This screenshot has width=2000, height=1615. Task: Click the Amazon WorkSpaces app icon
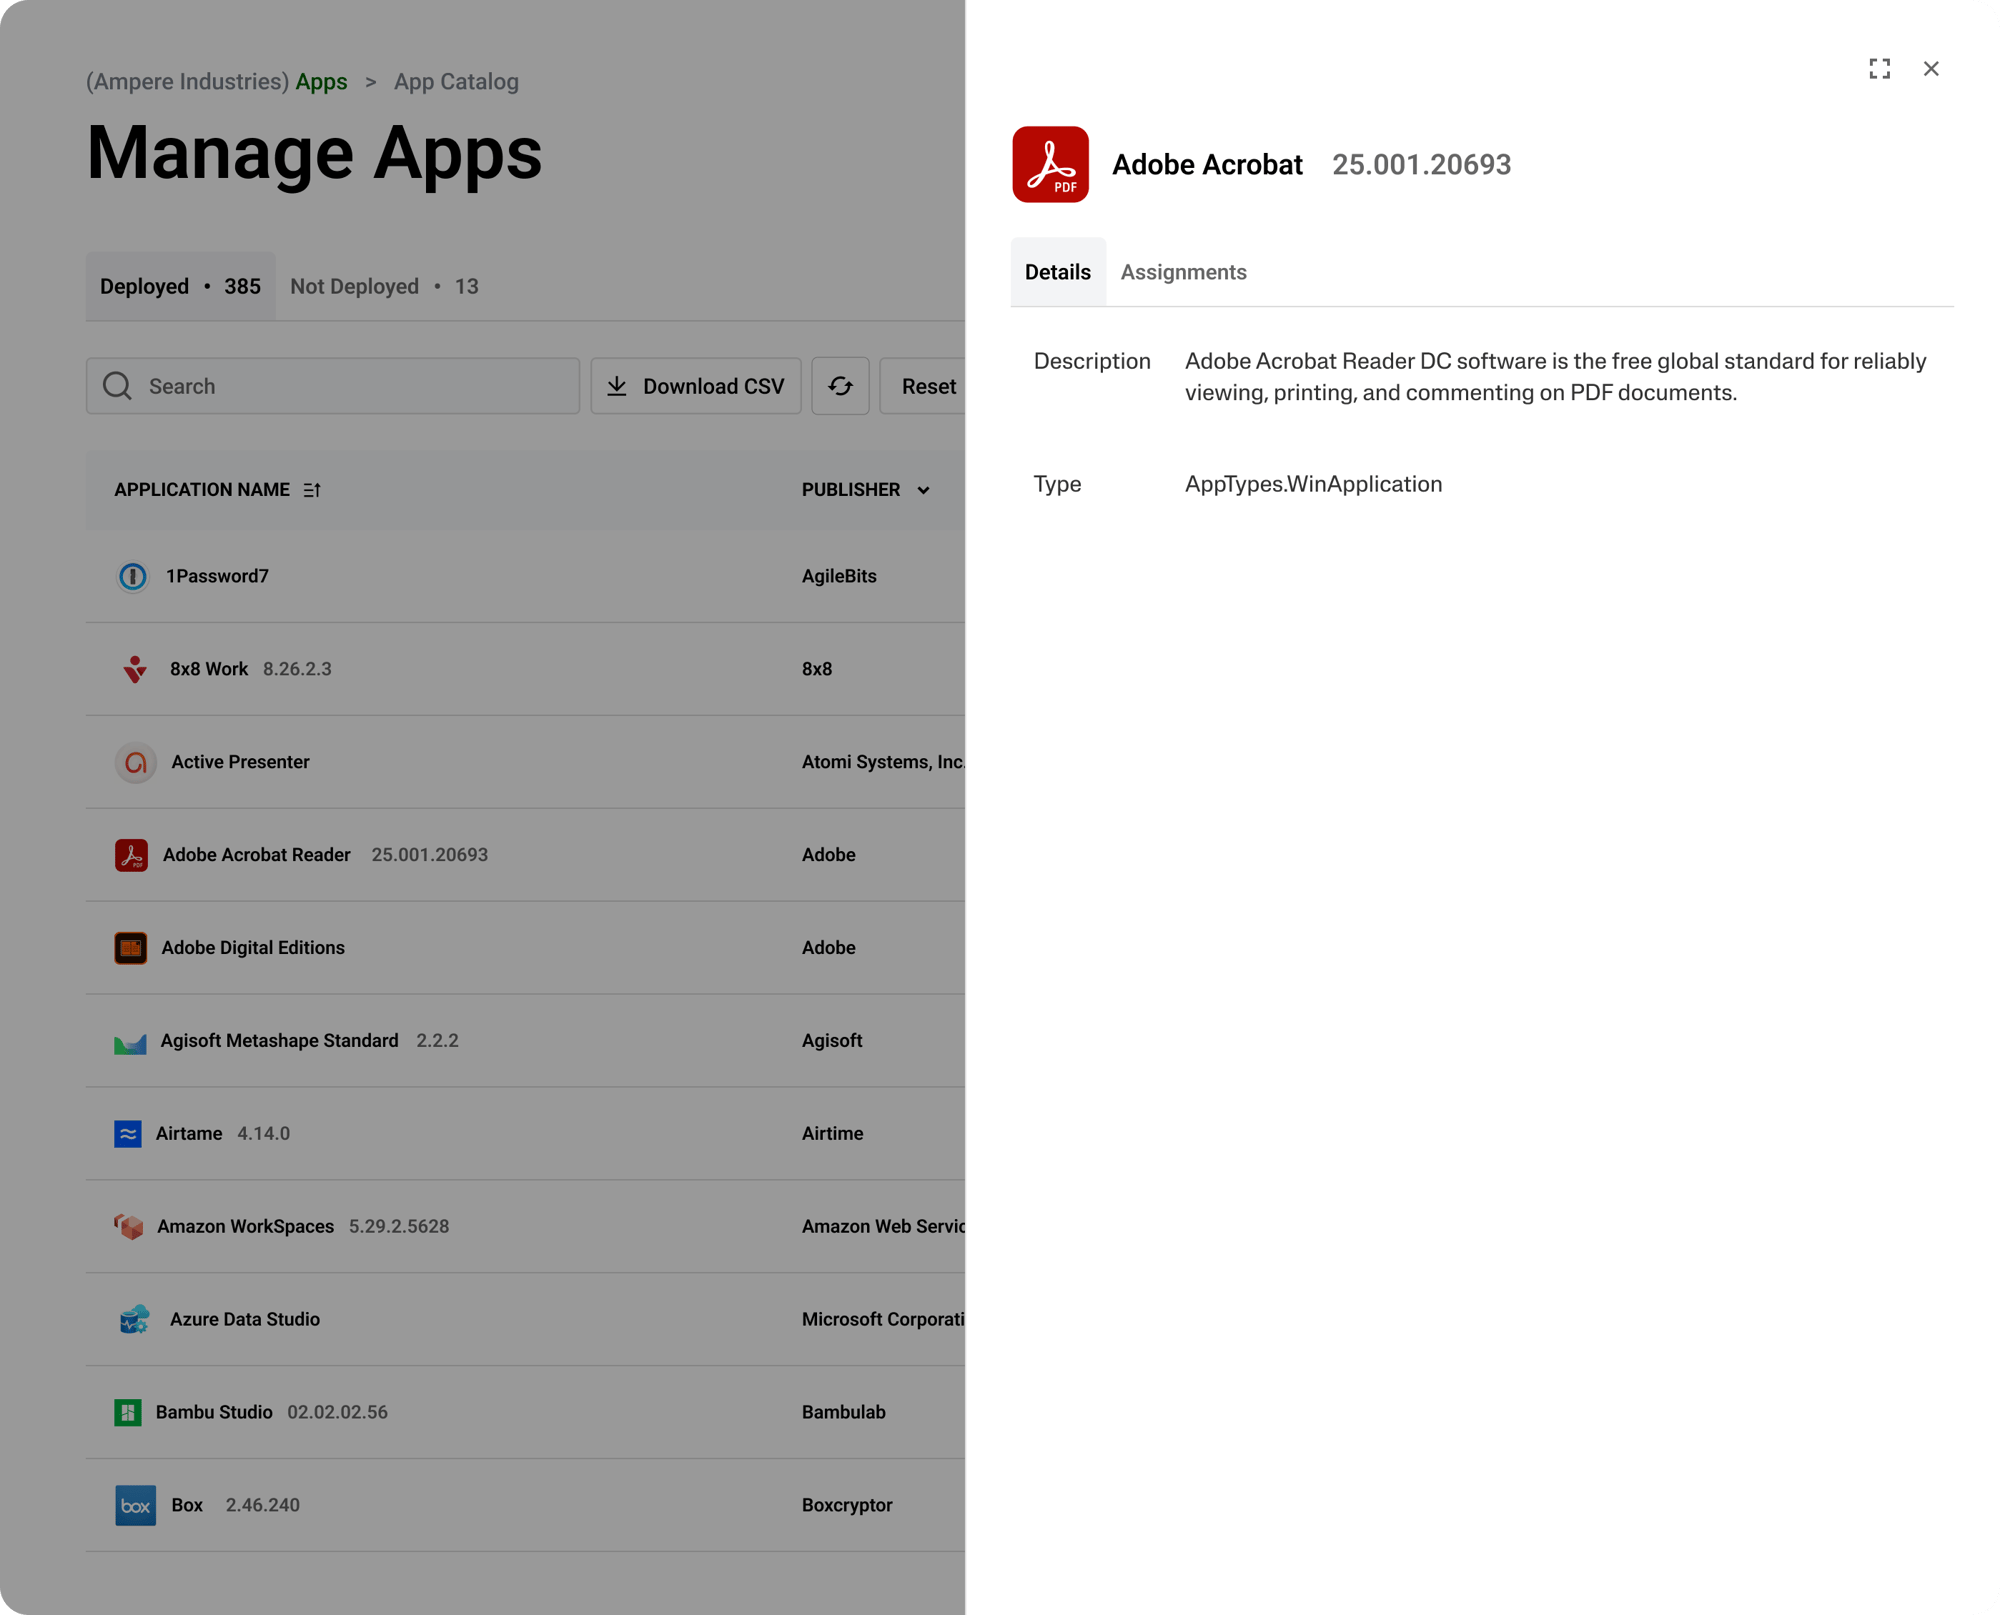pos(129,1226)
